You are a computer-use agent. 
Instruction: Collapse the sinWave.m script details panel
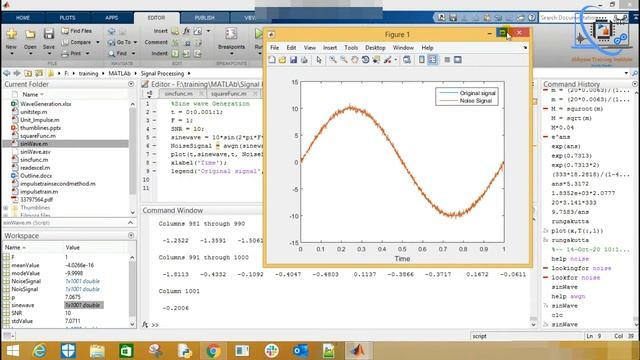(131, 223)
